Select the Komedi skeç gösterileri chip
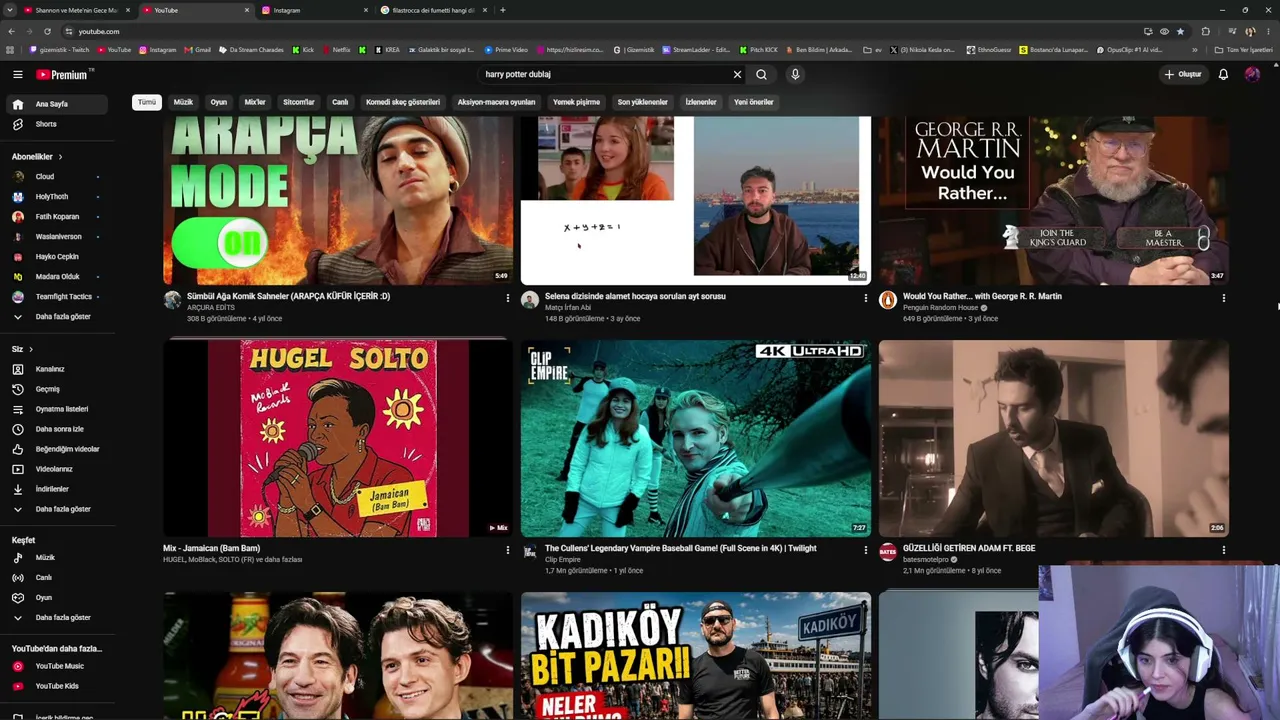Image resolution: width=1280 pixels, height=720 pixels. pyautogui.click(x=403, y=102)
